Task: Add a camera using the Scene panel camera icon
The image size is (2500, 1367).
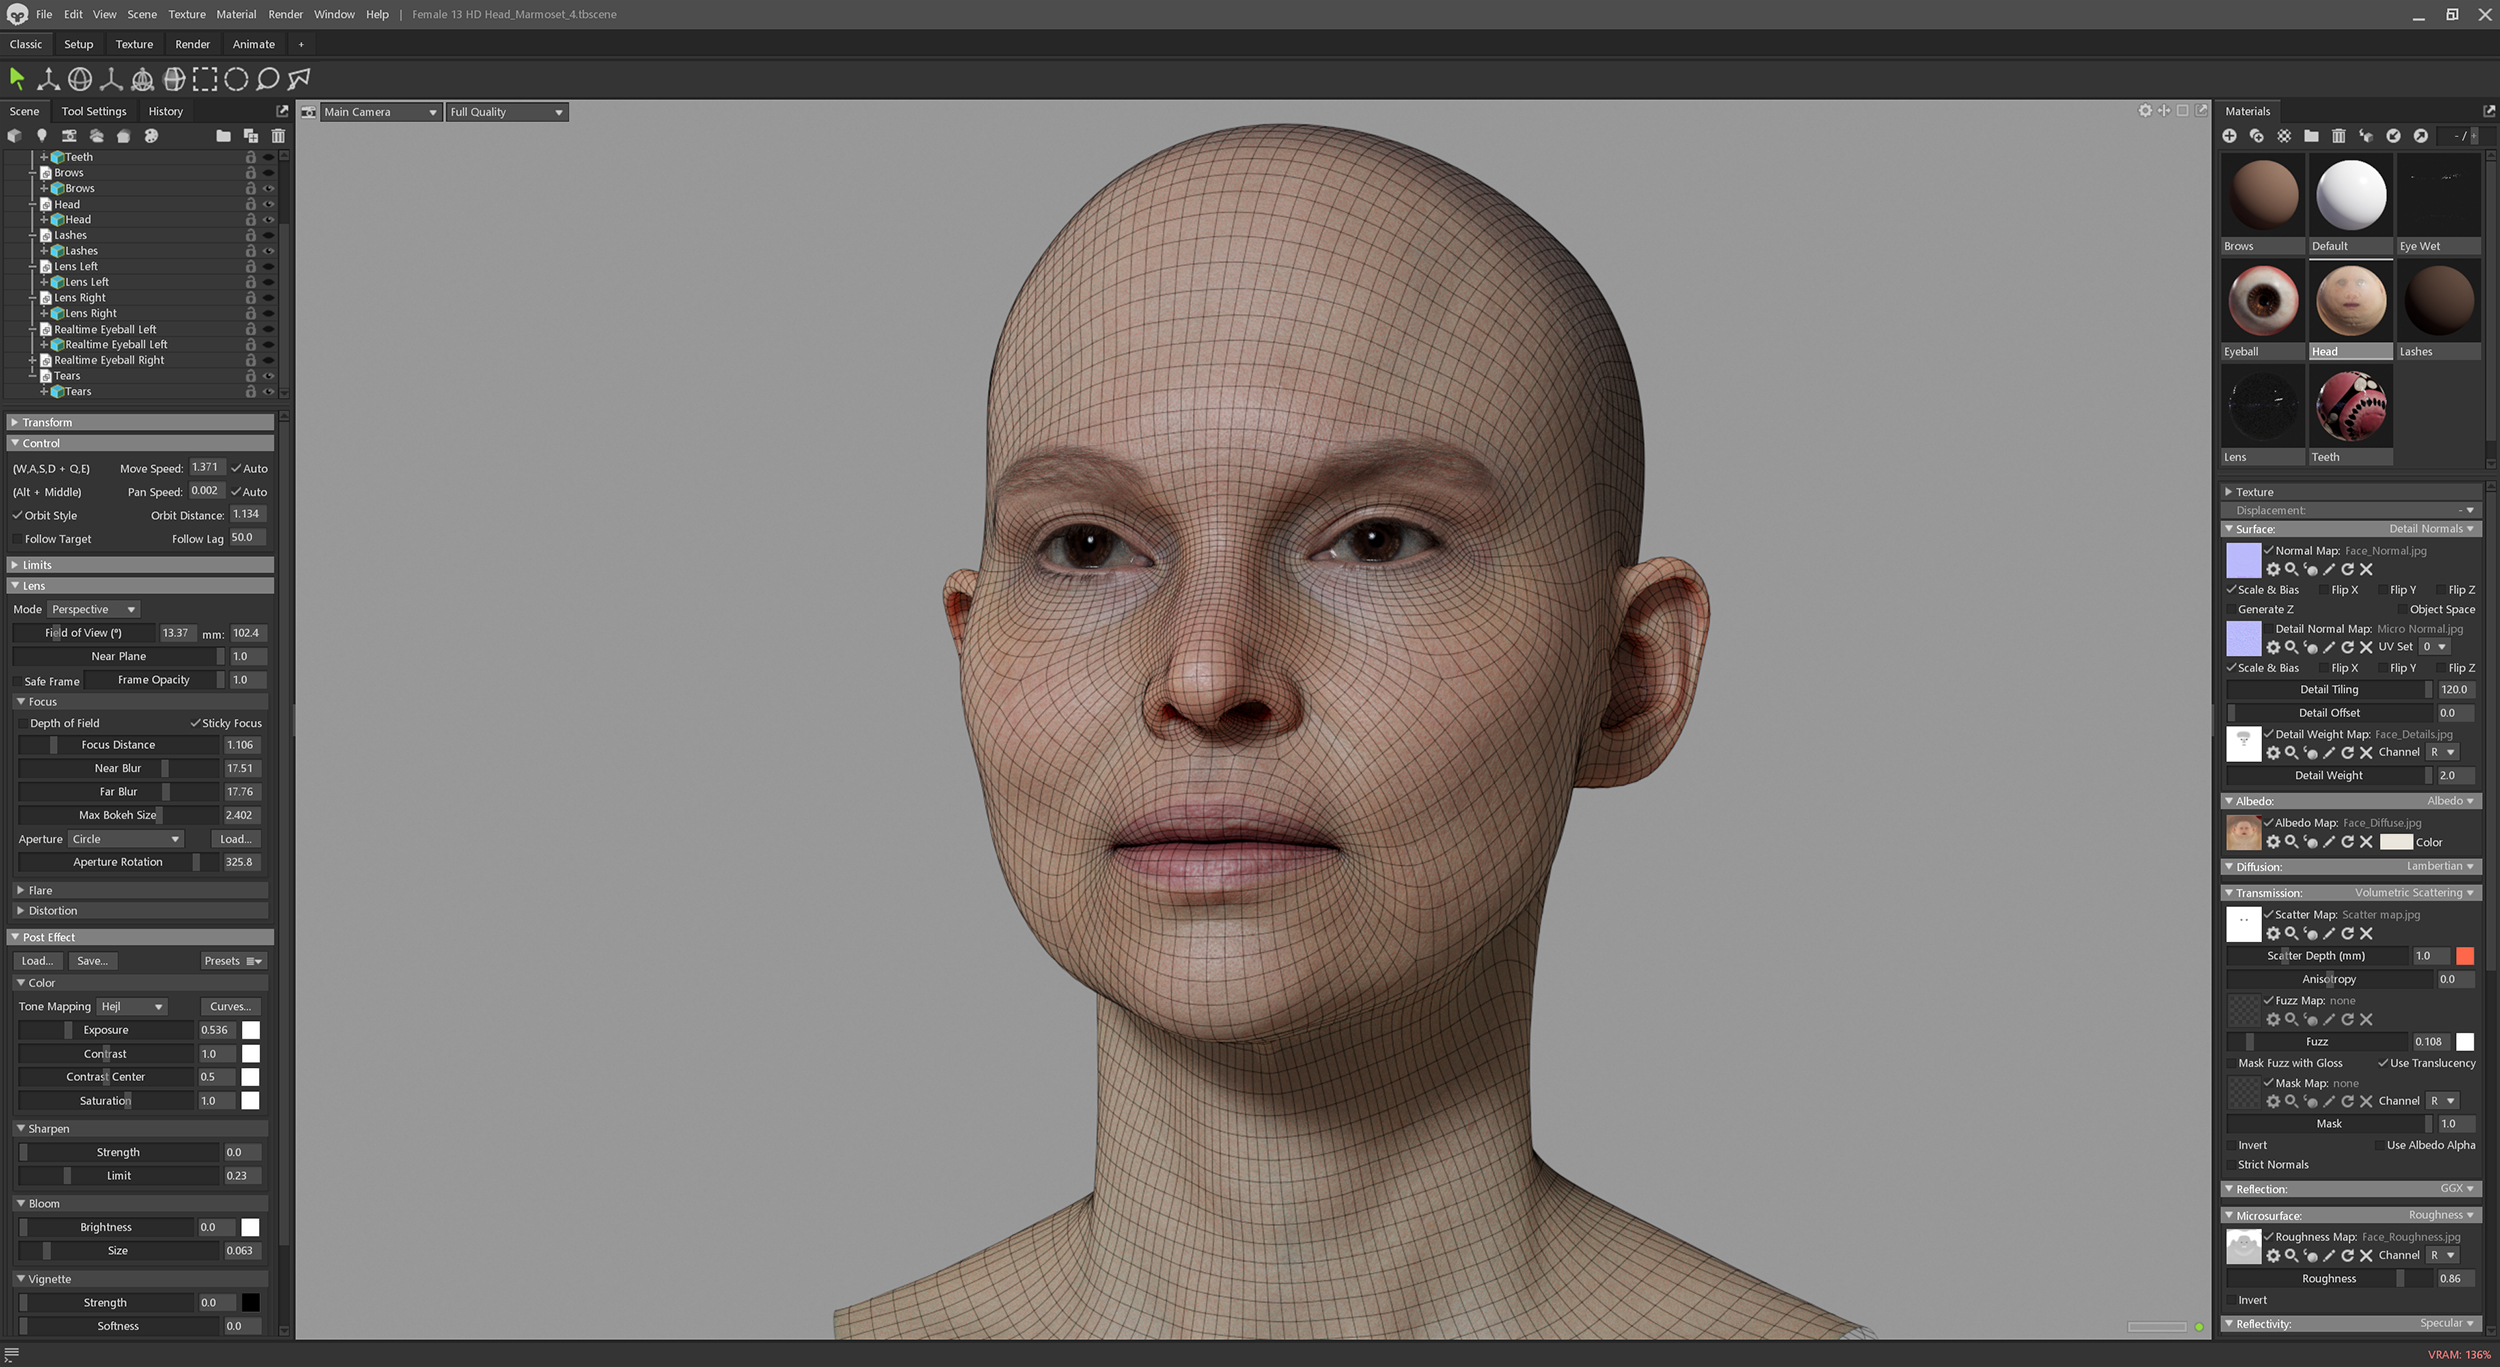Action: click(x=68, y=136)
